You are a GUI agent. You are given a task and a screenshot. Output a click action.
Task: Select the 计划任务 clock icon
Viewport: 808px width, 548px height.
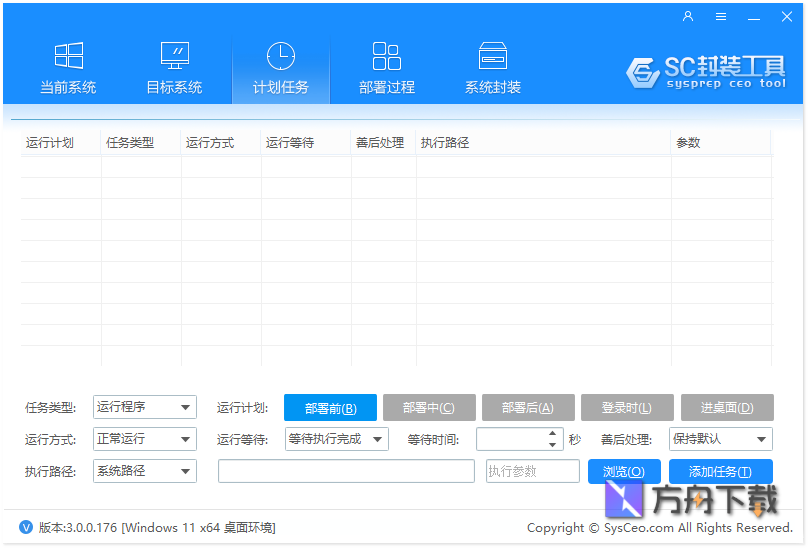coord(281,56)
